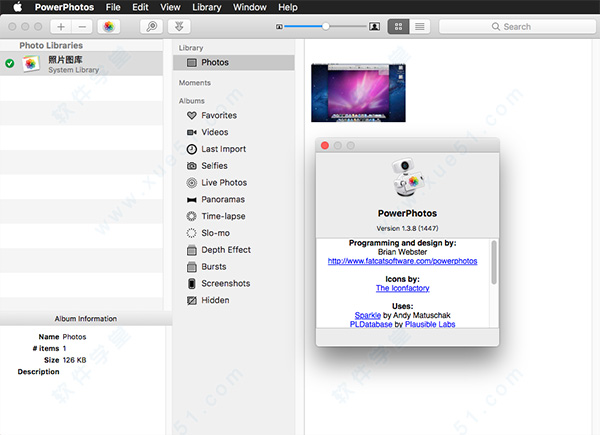The height and width of the screenshot is (435, 600).
Task: Open the Panoramas album icon
Action: click(x=192, y=199)
